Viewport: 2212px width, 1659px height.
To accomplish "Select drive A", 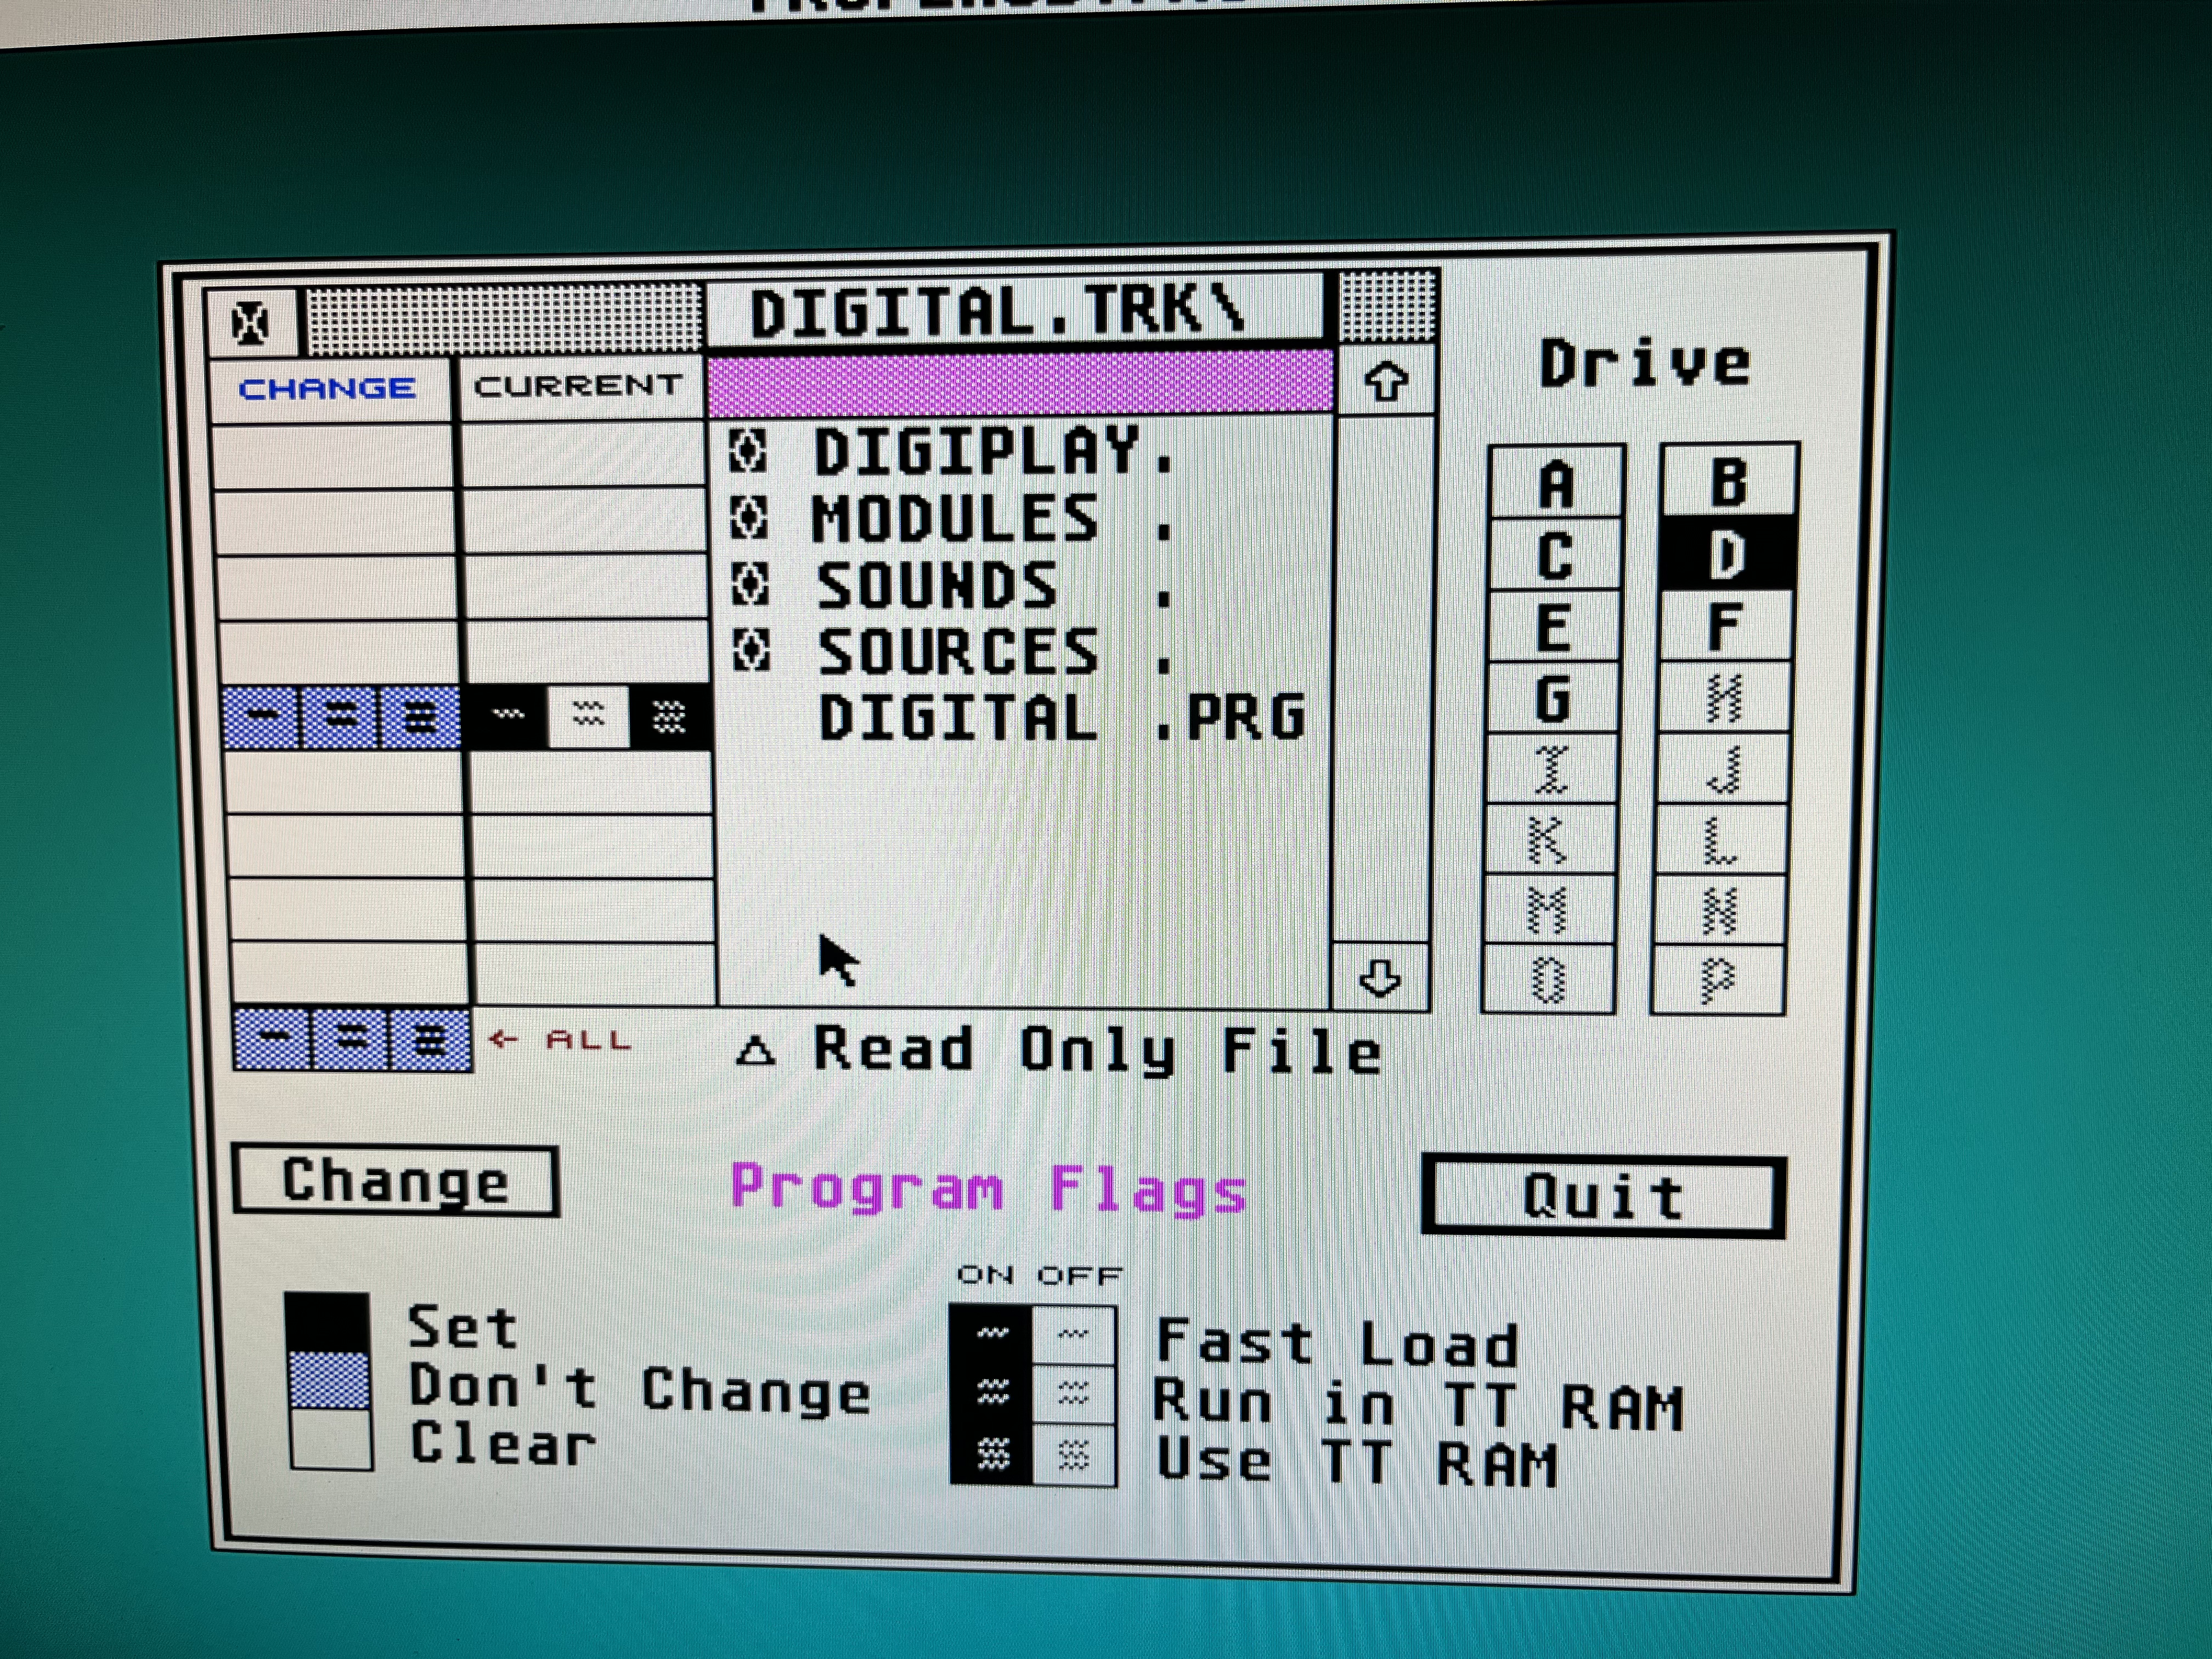I will point(1555,484).
